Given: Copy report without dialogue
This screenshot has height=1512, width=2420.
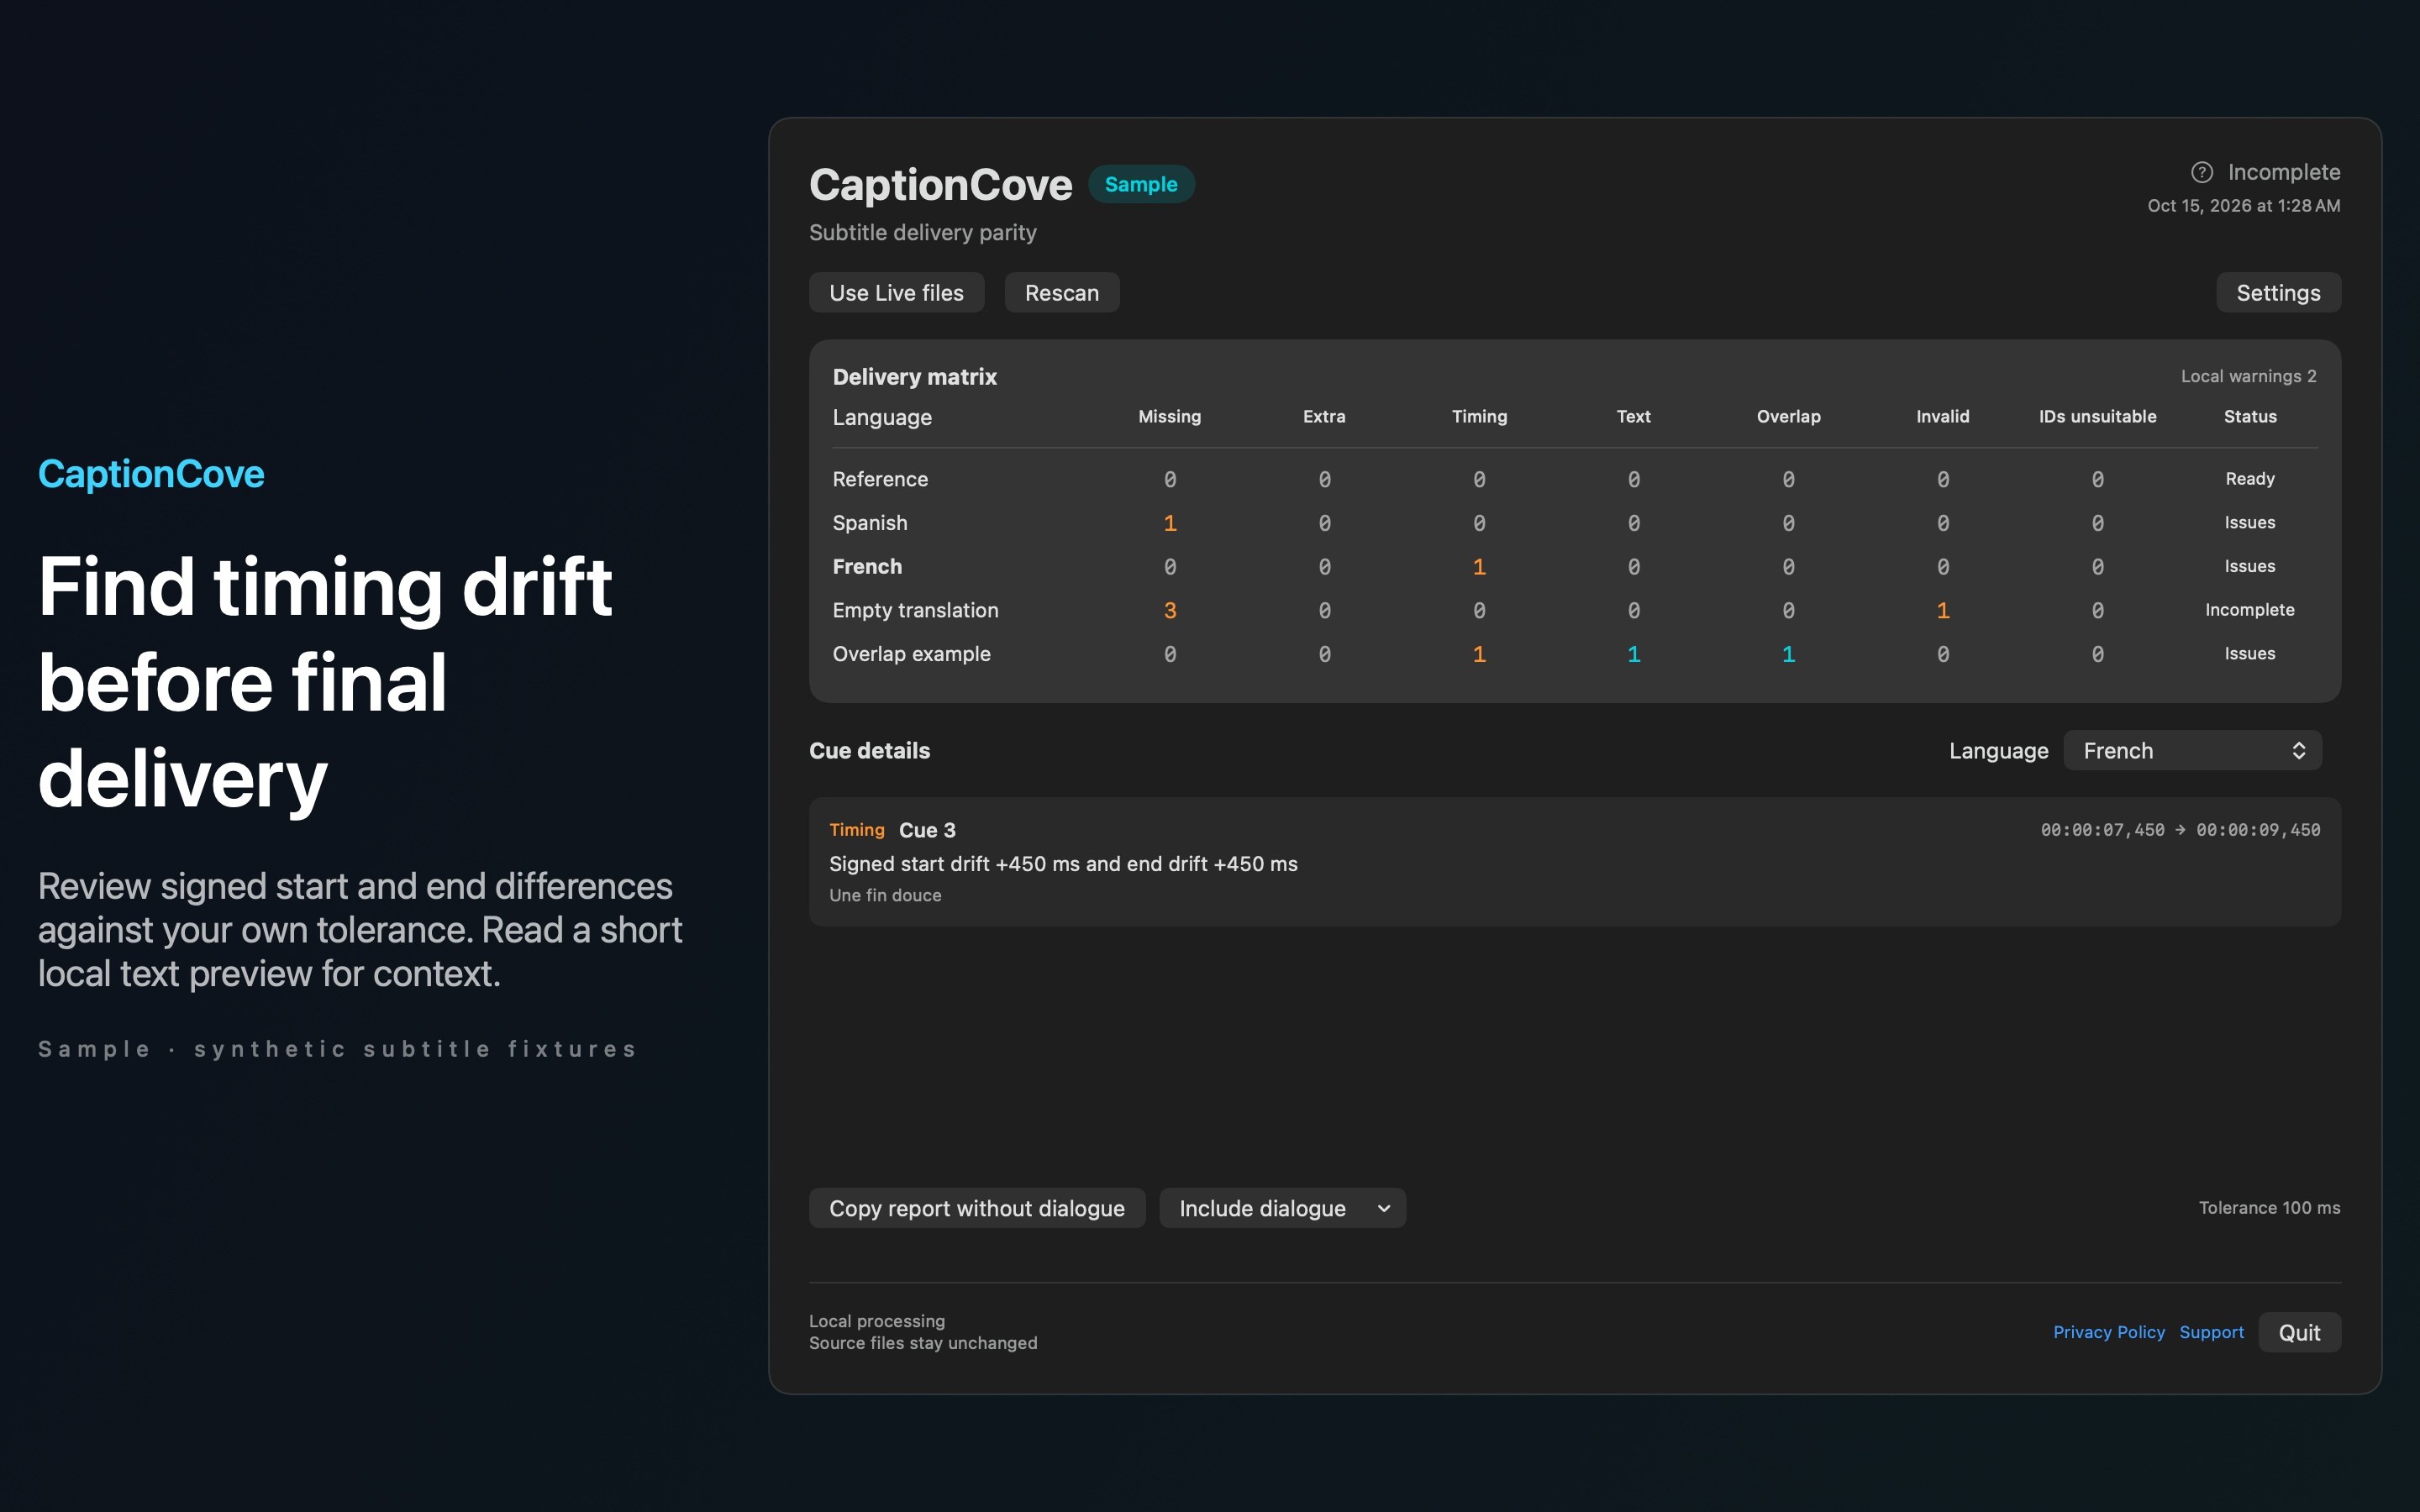Looking at the screenshot, I should [x=977, y=1208].
